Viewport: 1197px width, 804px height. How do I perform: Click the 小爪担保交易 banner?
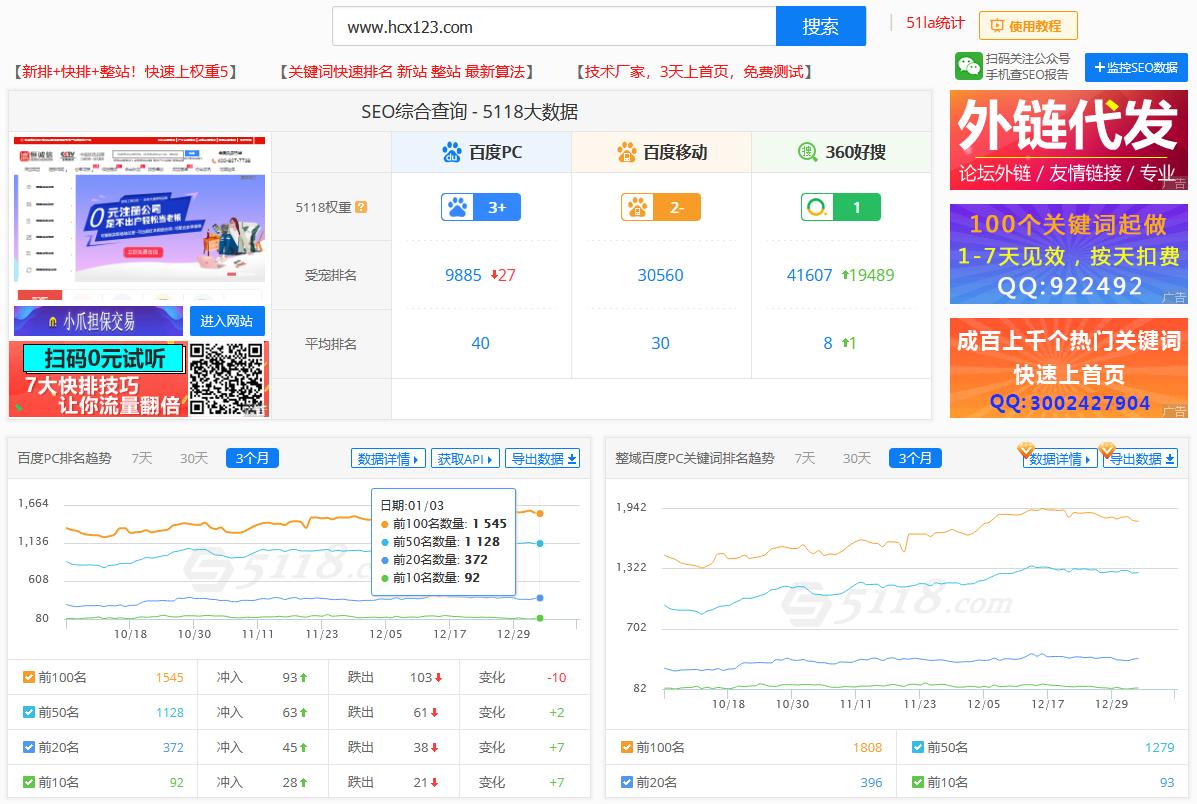(98, 321)
